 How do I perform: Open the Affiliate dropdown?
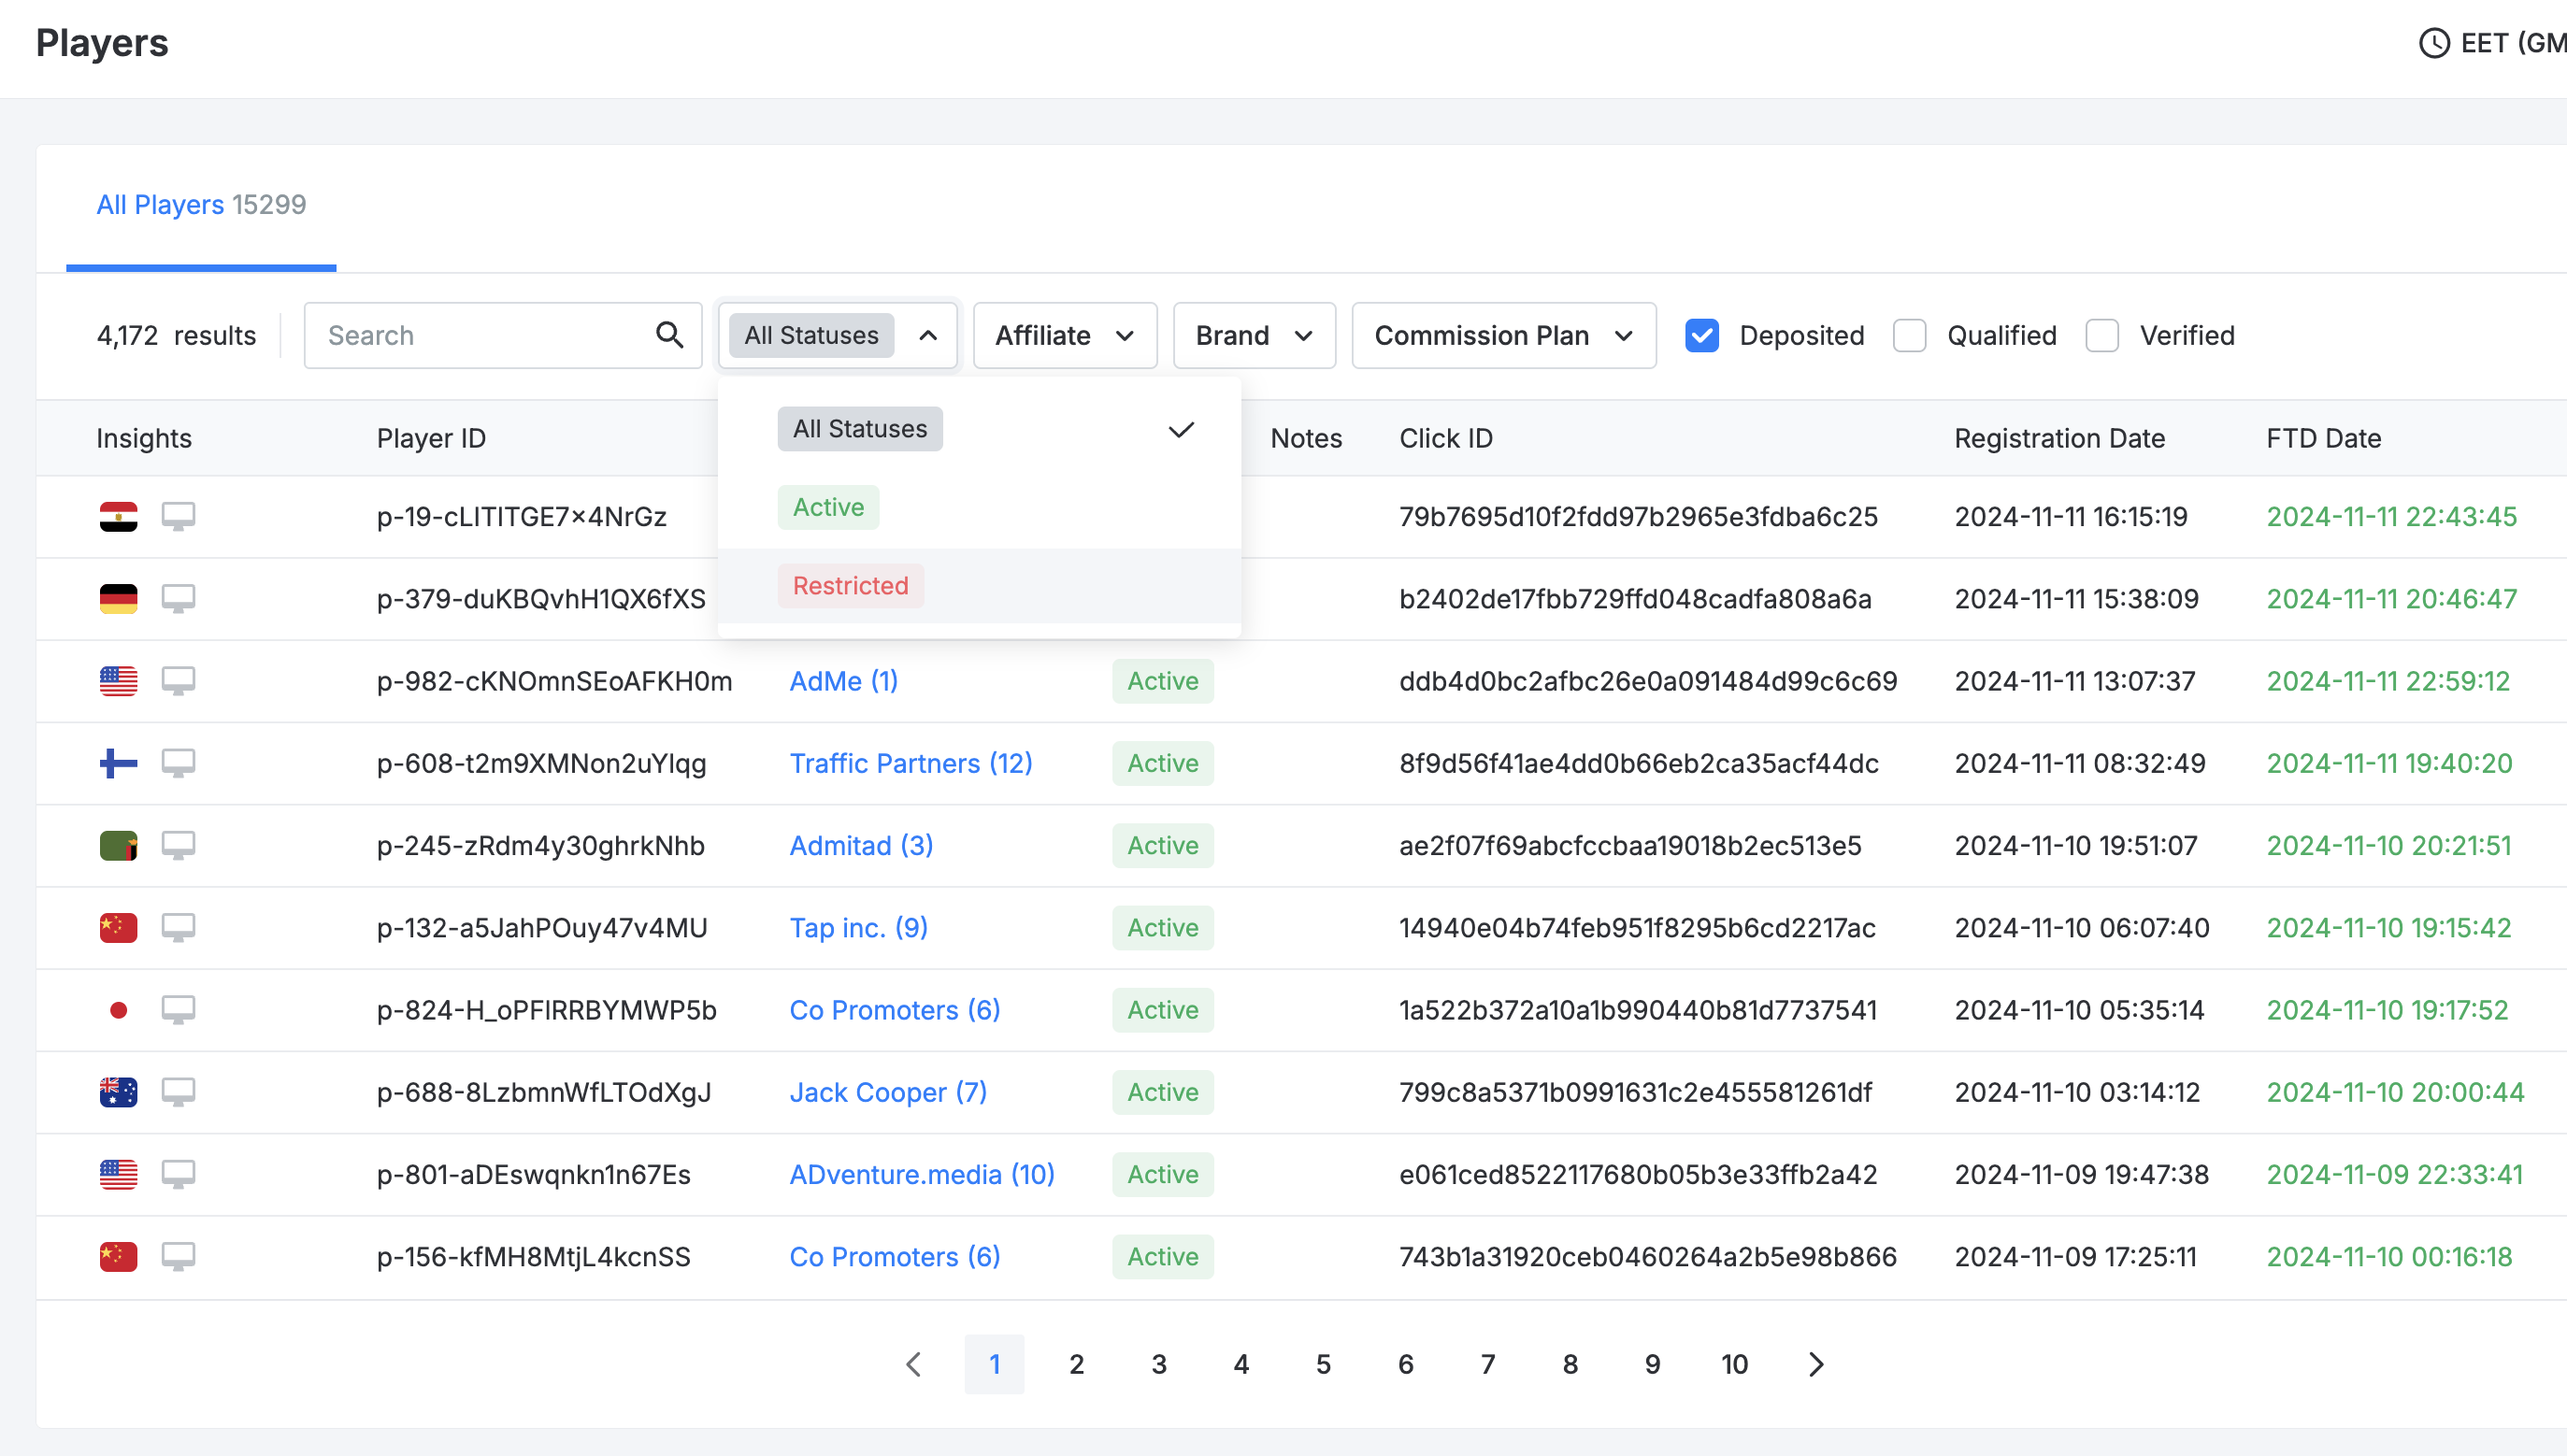pos(1064,335)
